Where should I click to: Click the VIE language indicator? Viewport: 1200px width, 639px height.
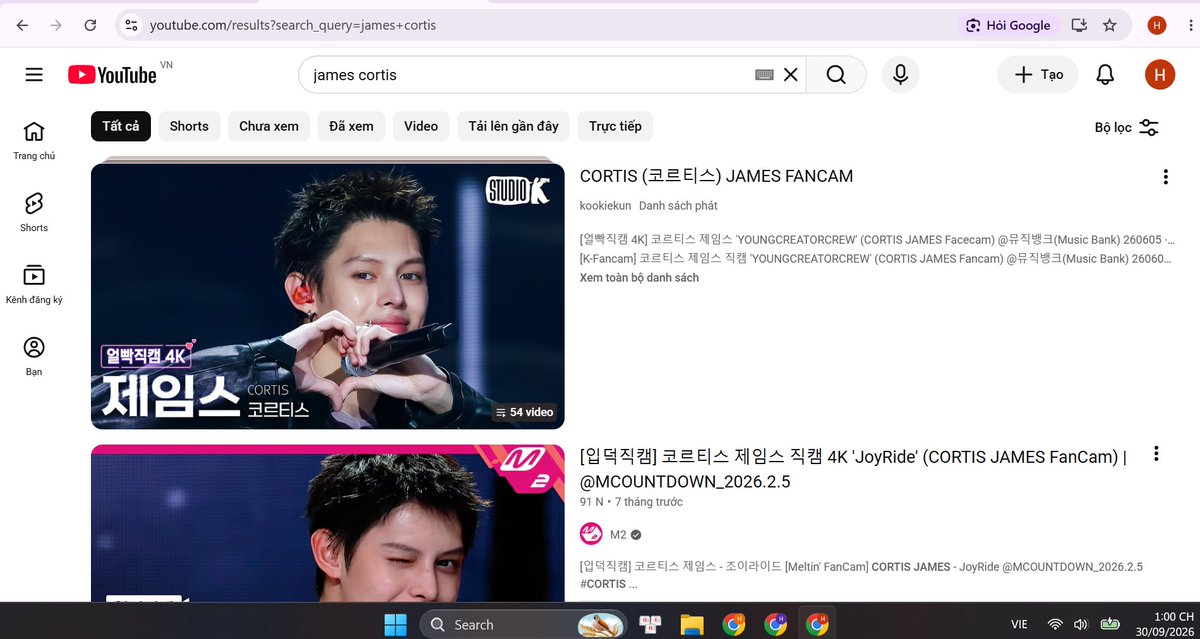[x=1019, y=624]
